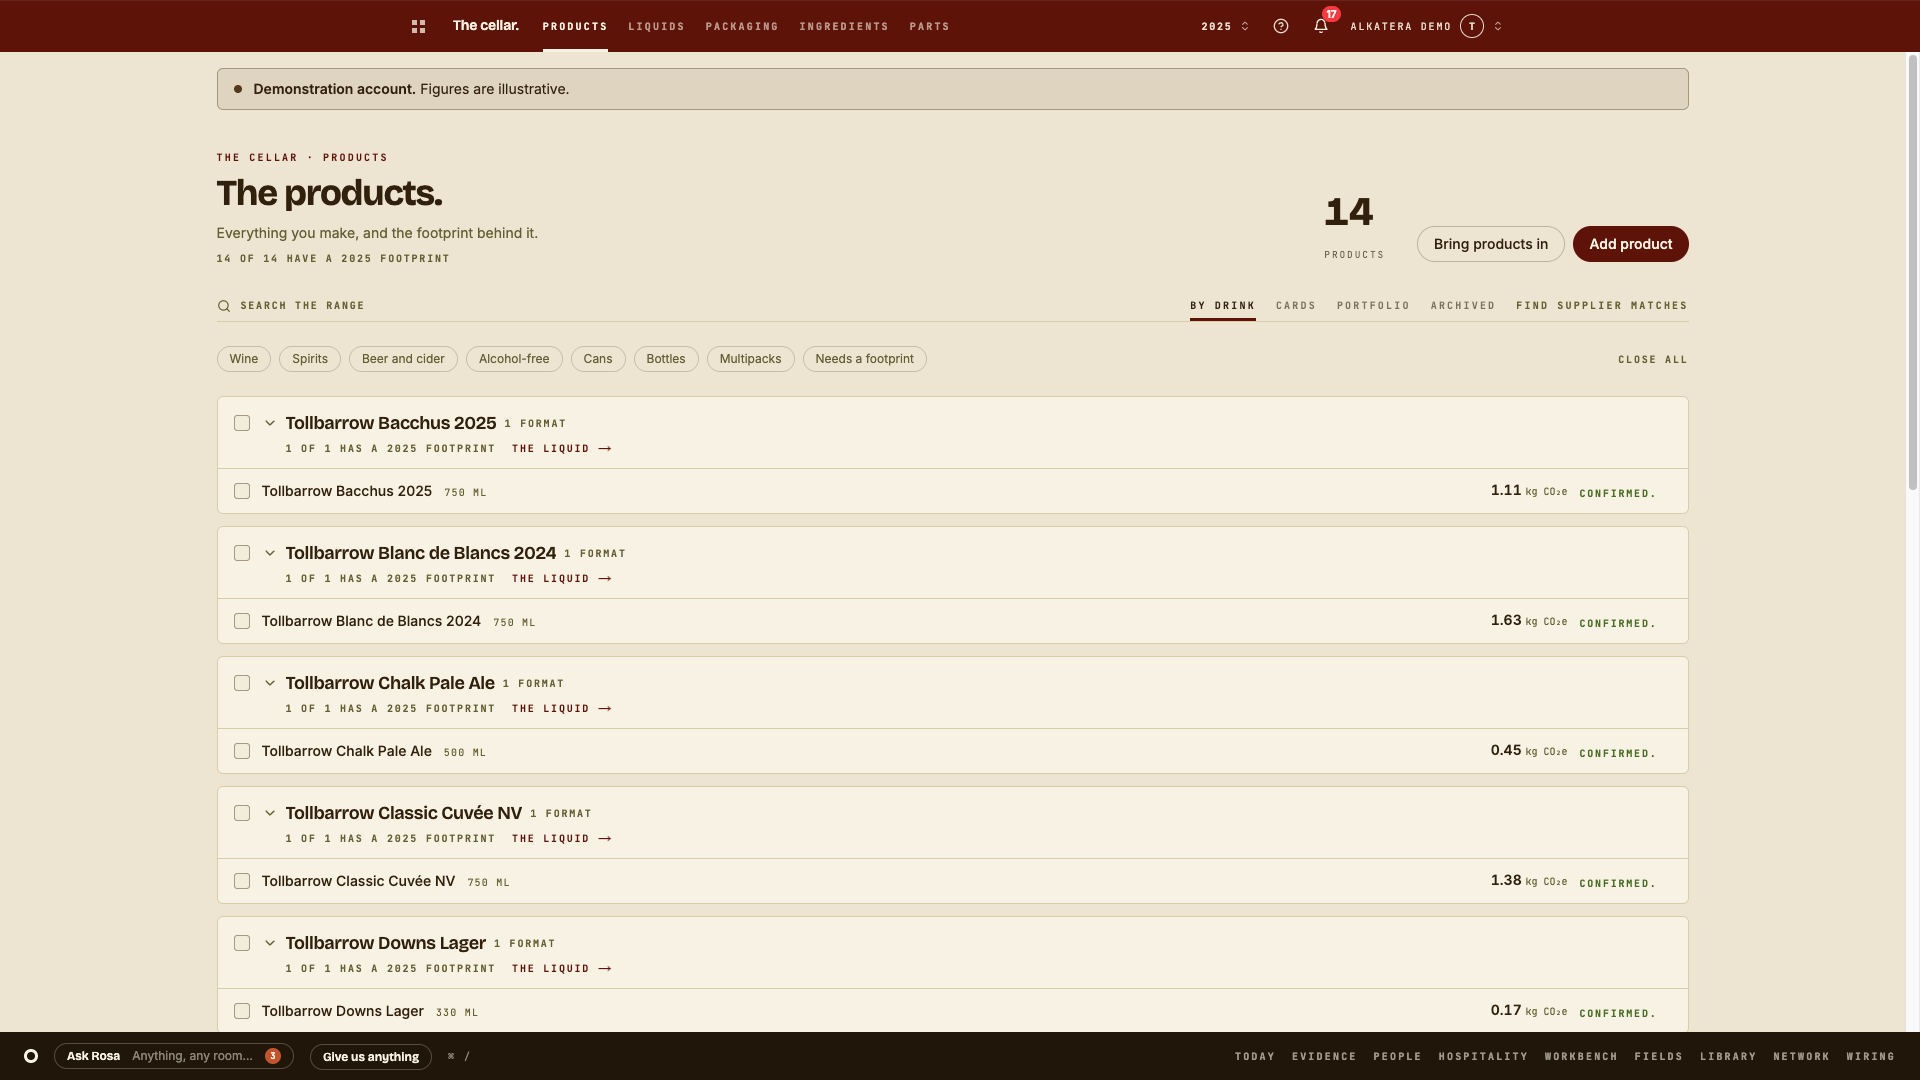1920x1080 pixels.
Task: Click the user avatar T circle
Action: (1472, 26)
